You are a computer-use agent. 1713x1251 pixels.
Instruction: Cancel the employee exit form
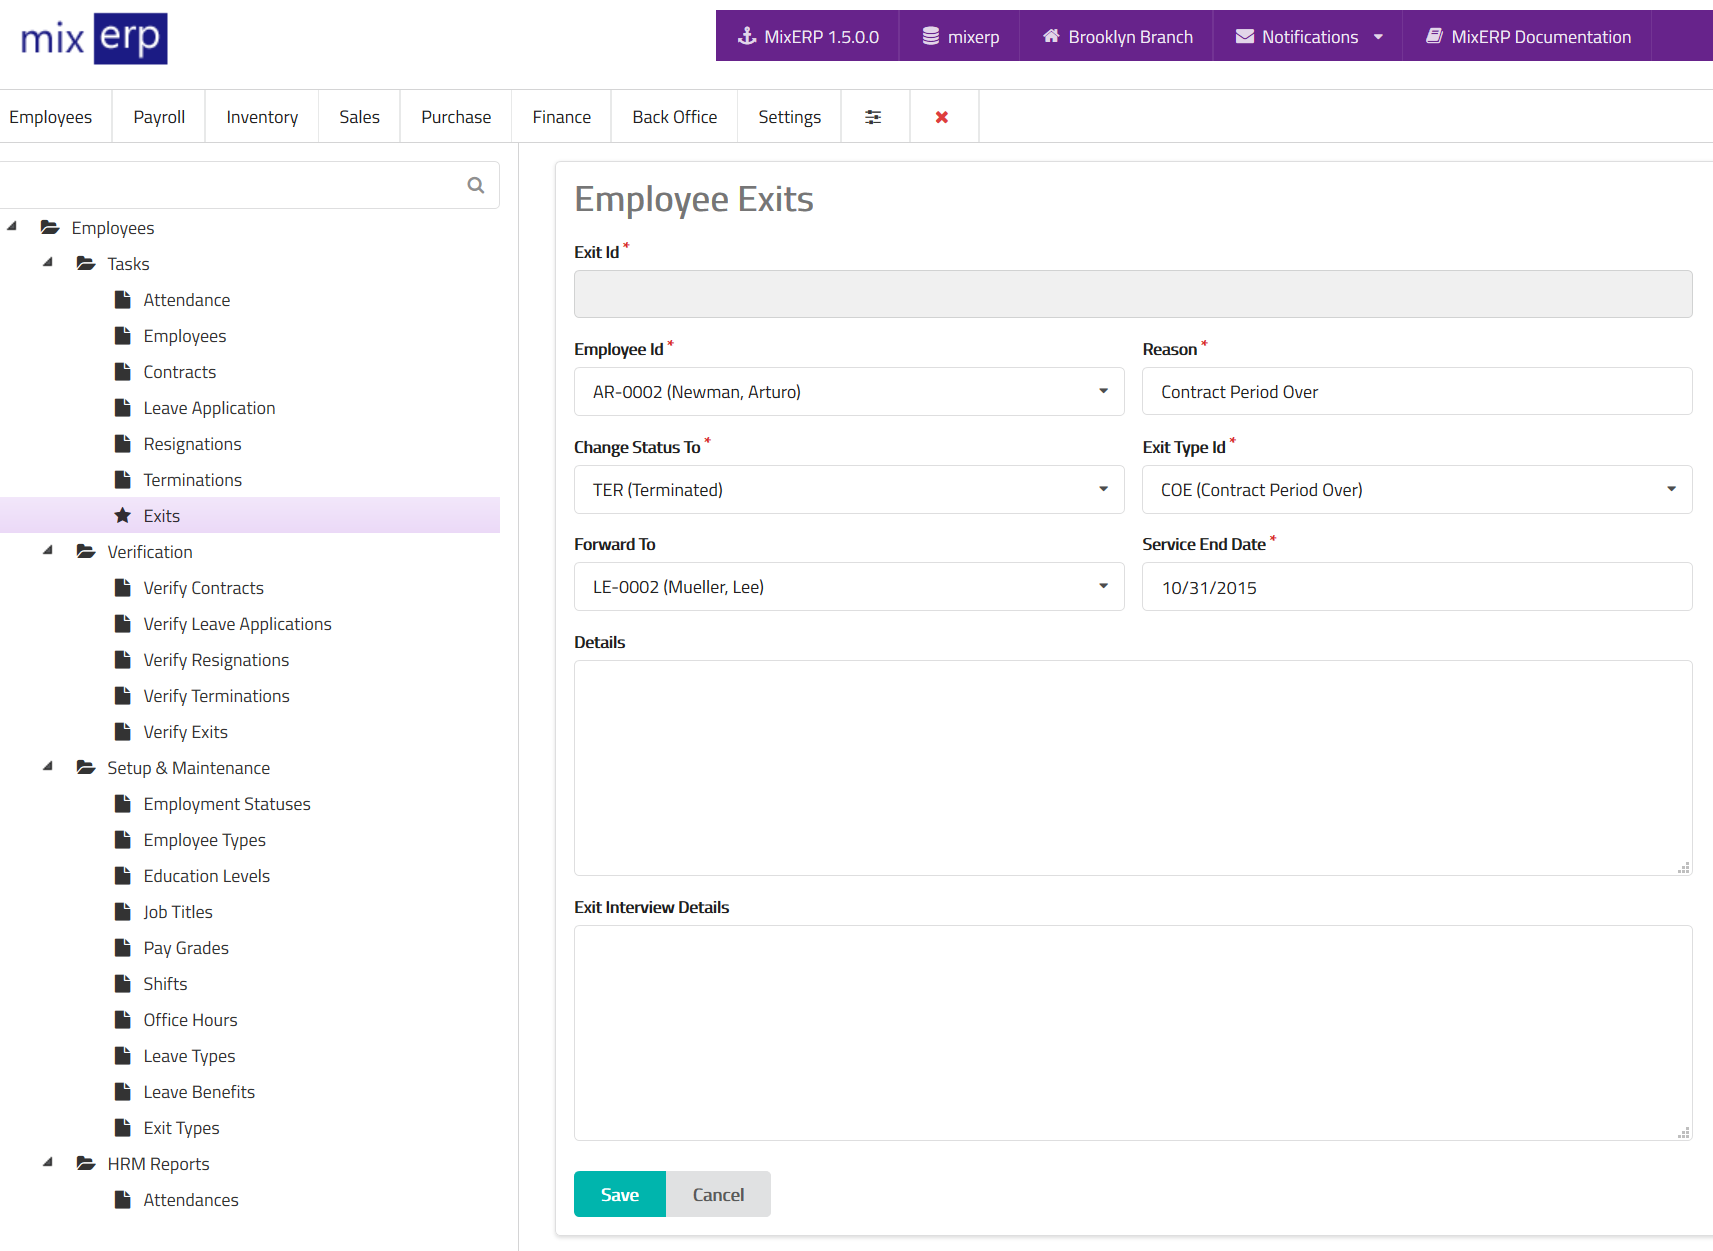tap(718, 1194)
